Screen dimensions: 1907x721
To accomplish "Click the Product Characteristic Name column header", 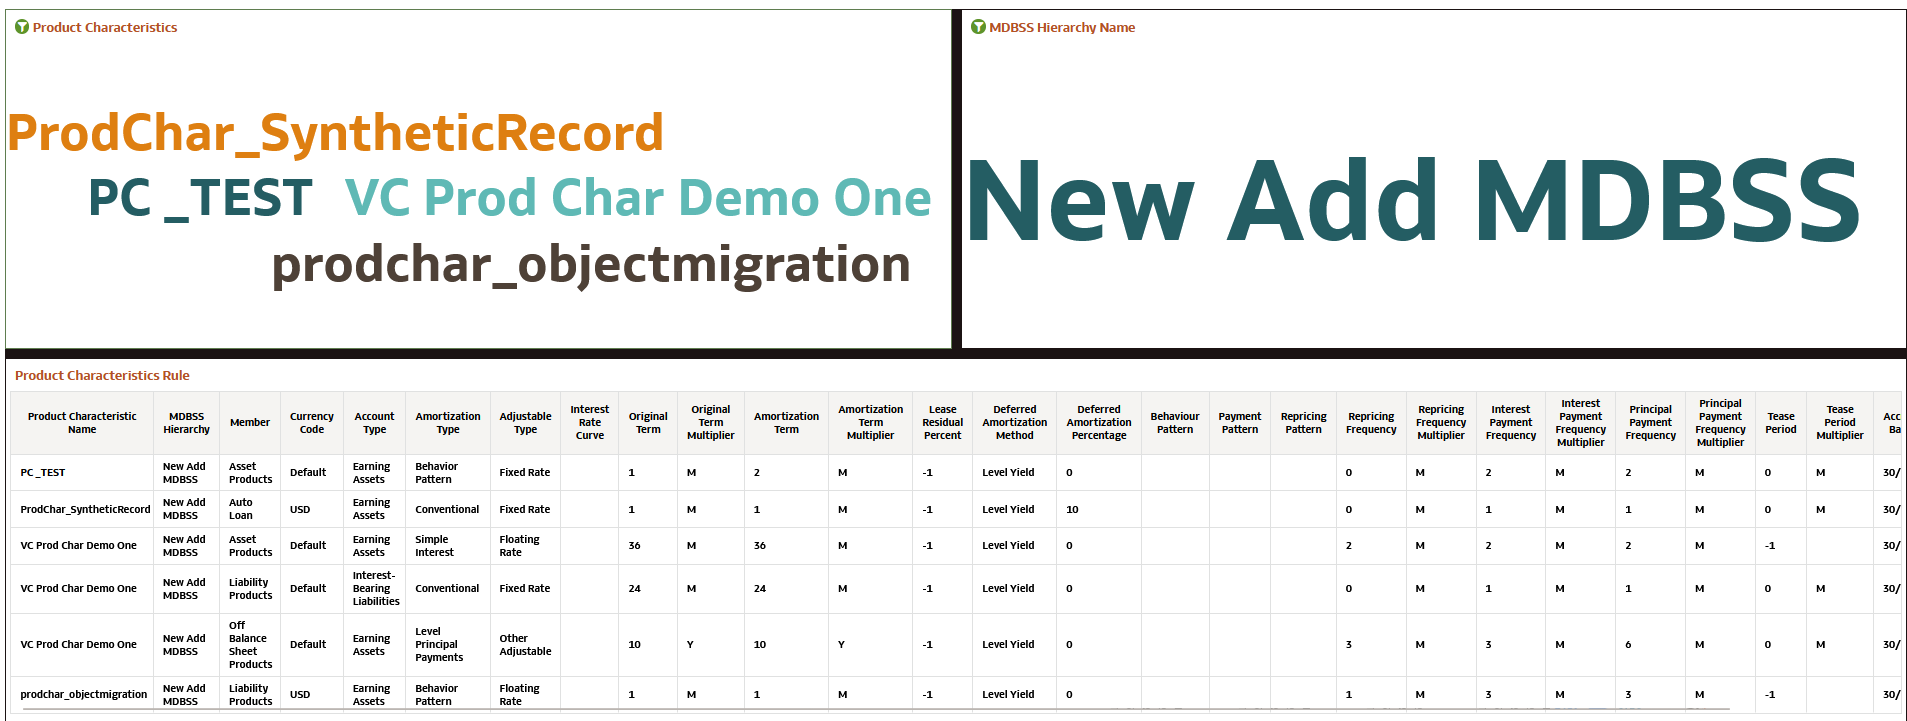I will pos(82,423).
